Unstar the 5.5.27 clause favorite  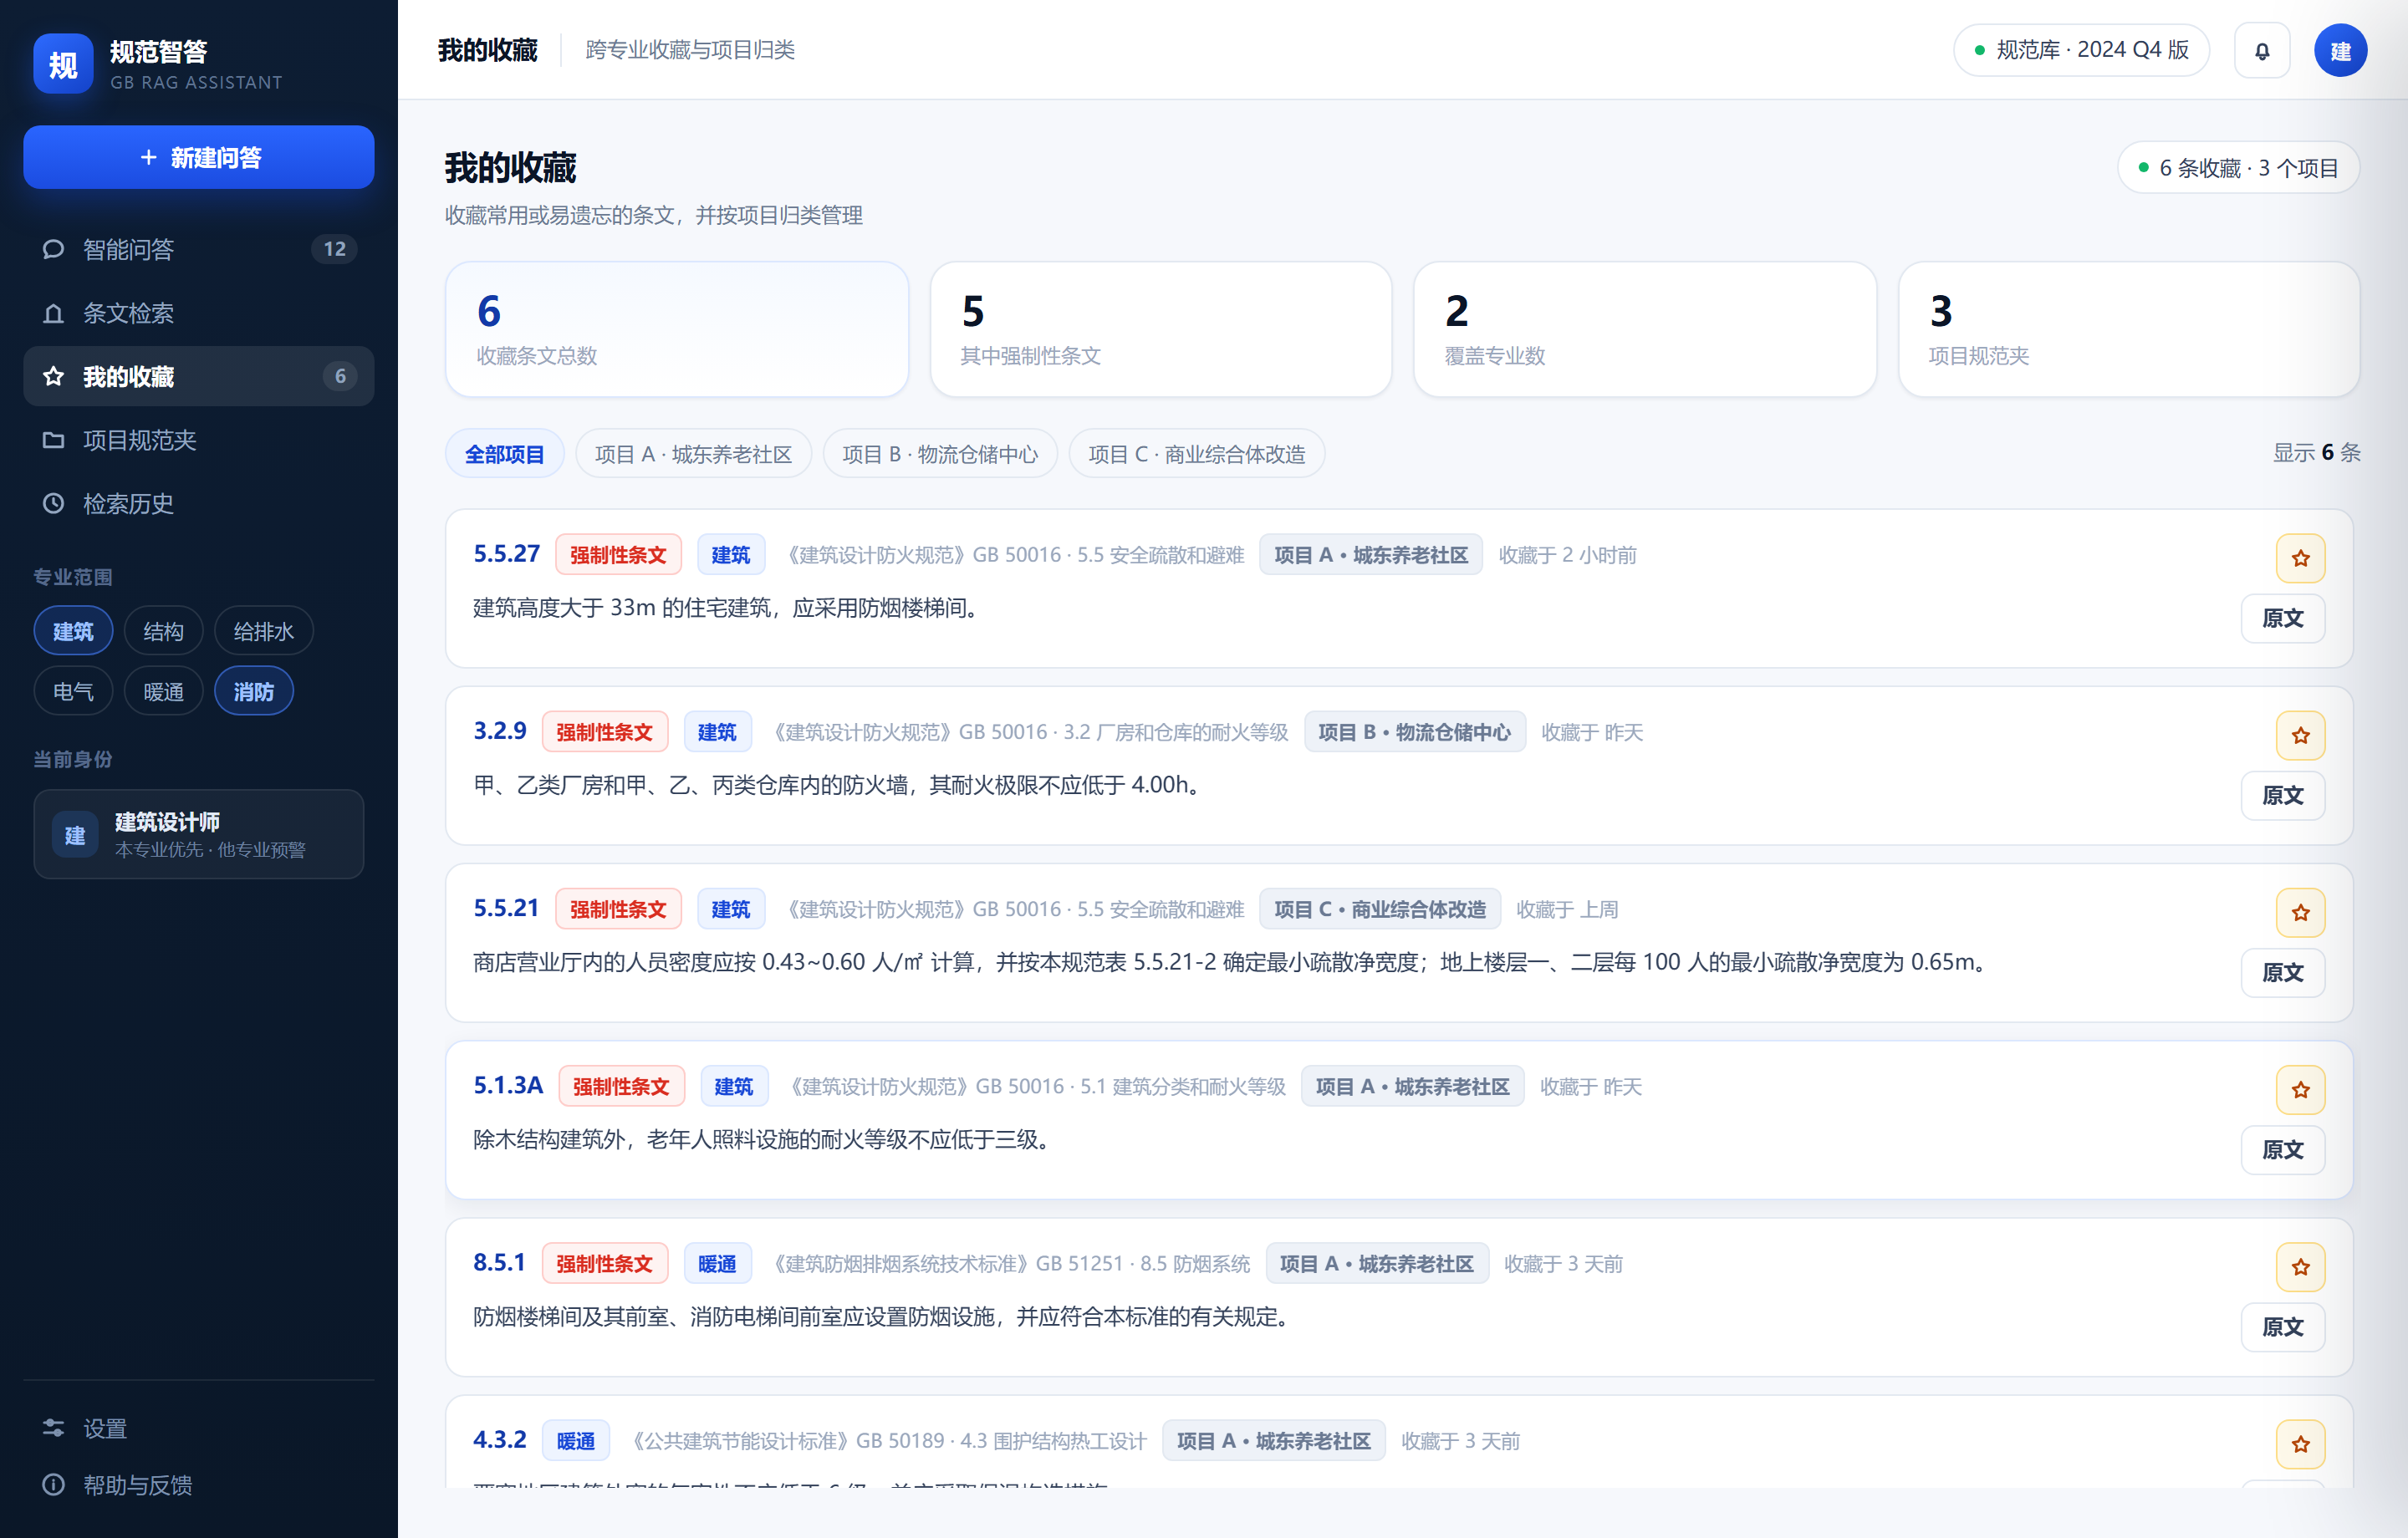coord(2300,558)
